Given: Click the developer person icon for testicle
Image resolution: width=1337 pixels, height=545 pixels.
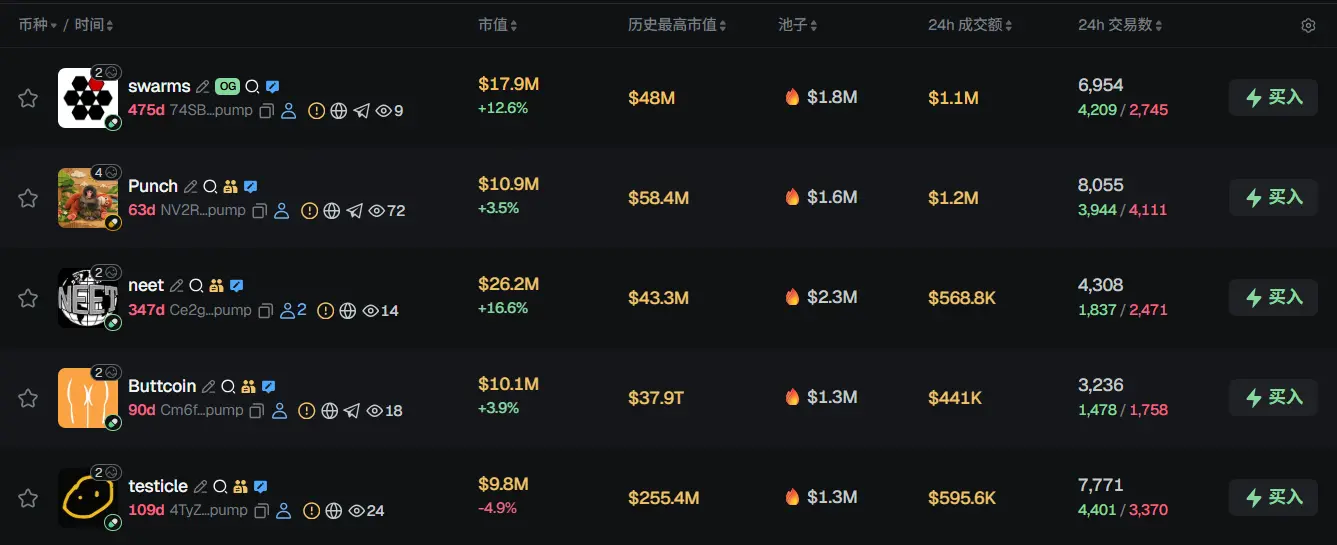Looking at the screenshot, I should point(284,511).
